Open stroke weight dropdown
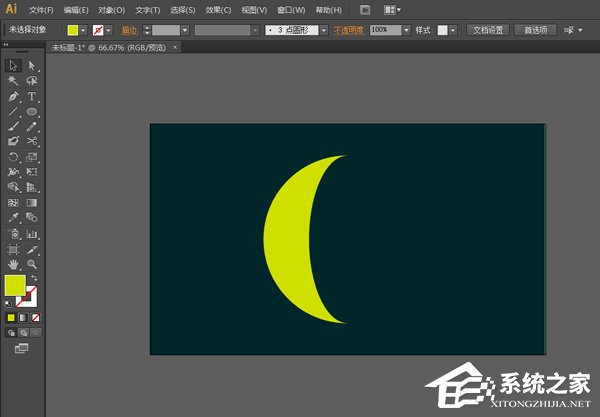600x417 pixels. (x=185, y=30)
